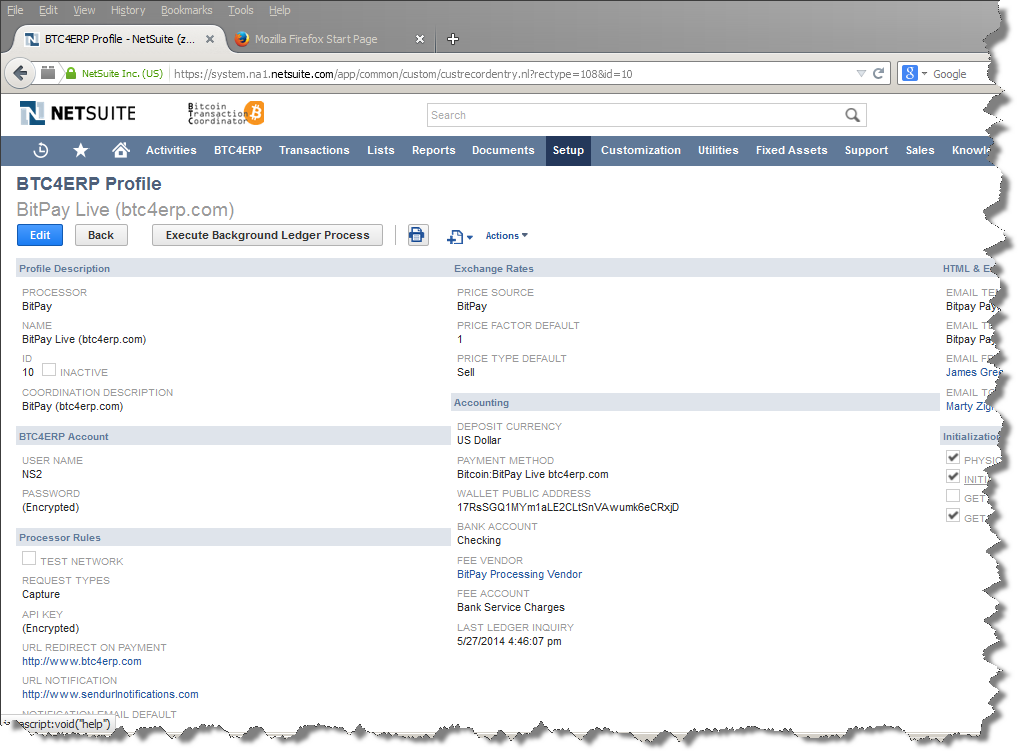This screenshot has width=1018, height=751.
Task: Open the Reports navigation menu
Action: coord(434,151)
